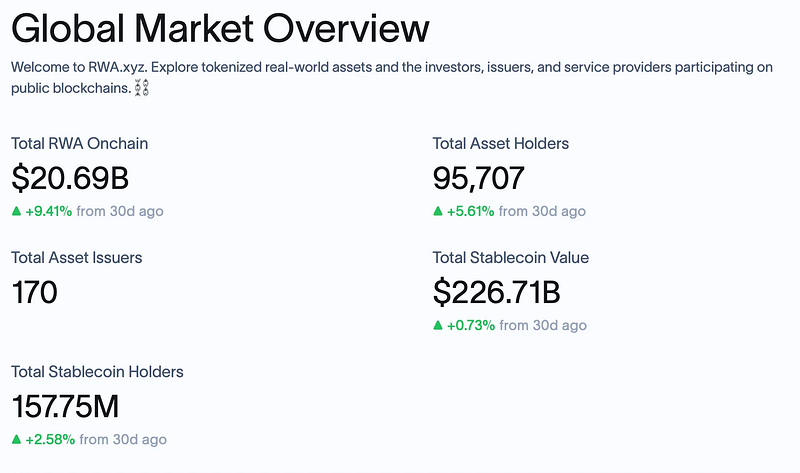Click the $20.69B value
The image size is (800, 473).
[x=70, y=178]
